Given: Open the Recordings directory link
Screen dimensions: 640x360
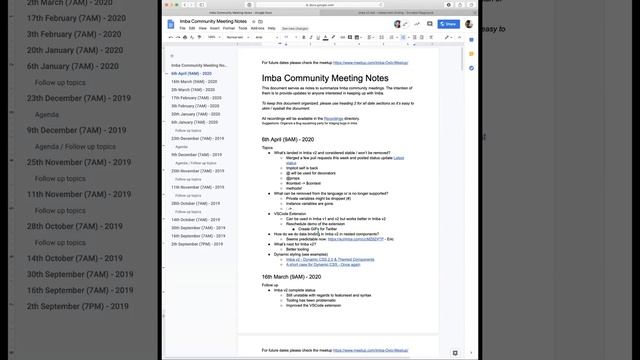Looking at the screenshot, I should pyautogui.click(x=333, y=119).
